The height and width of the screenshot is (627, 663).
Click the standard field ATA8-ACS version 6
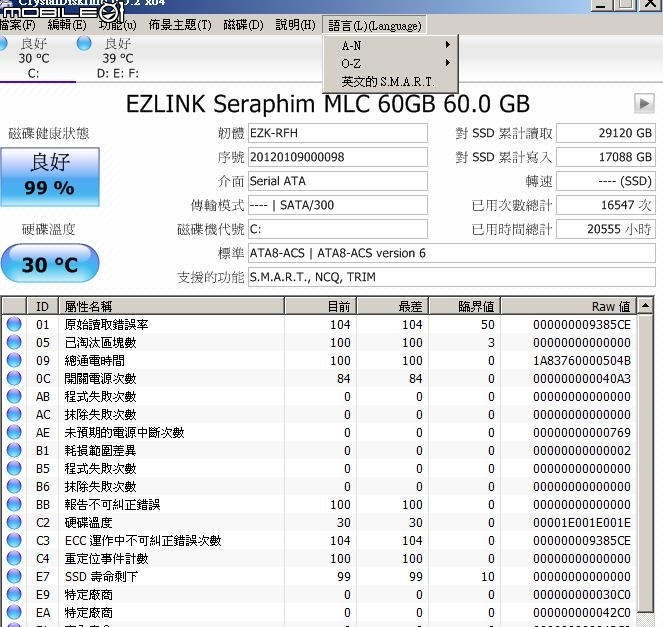click(x=452, y=253)
